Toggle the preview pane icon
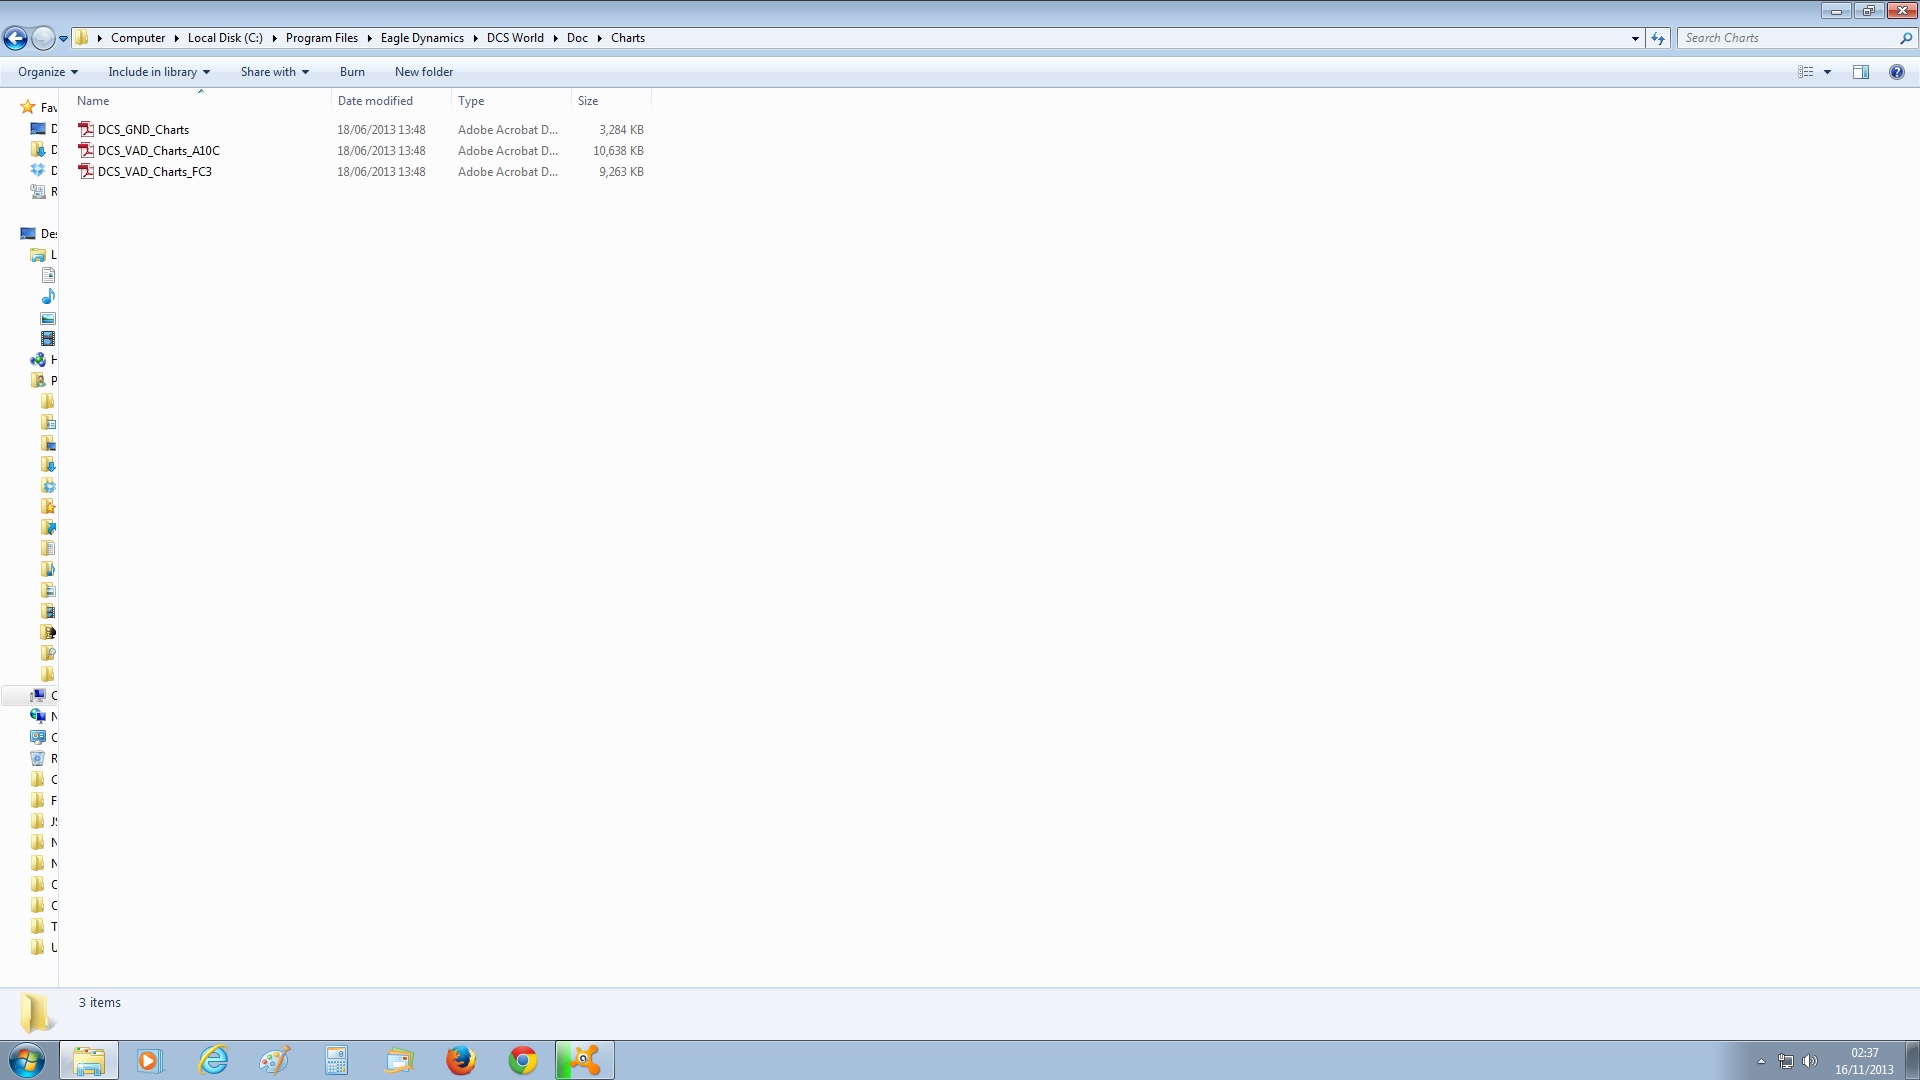1920x1080 pixels. pyautogui.click(x=1861, y=72)
